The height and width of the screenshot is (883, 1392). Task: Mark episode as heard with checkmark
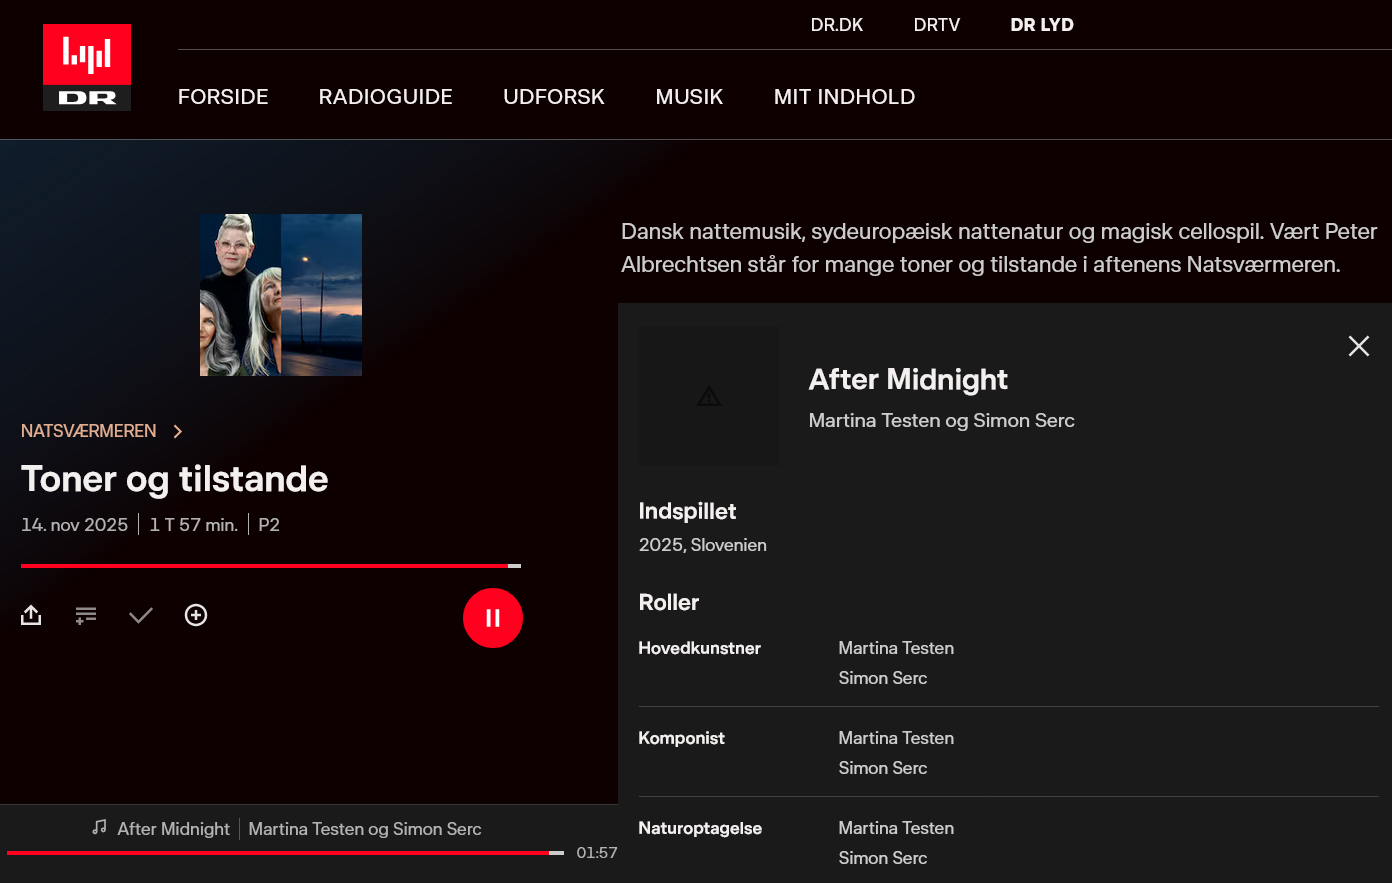coord(141,615)
